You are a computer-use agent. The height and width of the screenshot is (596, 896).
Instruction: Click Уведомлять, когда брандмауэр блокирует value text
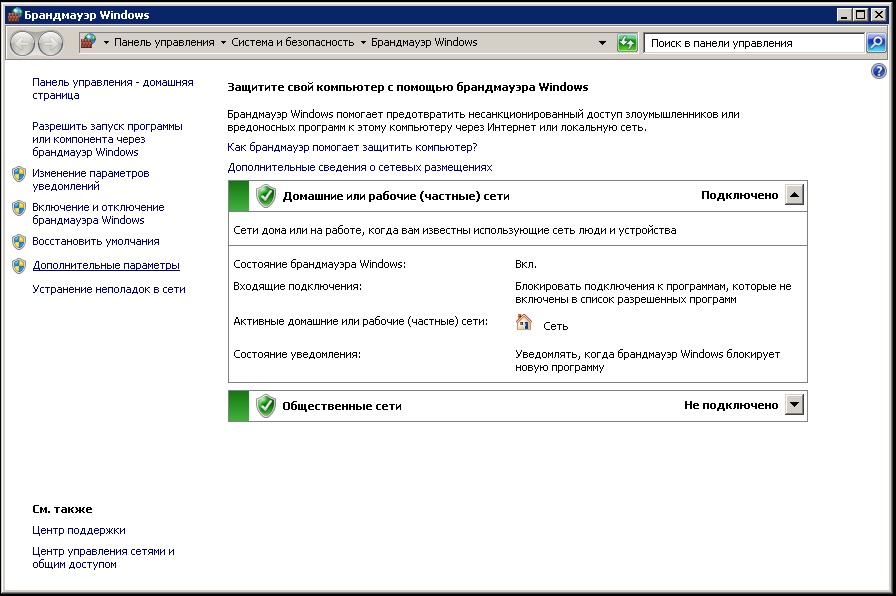[x=647, y=361]
